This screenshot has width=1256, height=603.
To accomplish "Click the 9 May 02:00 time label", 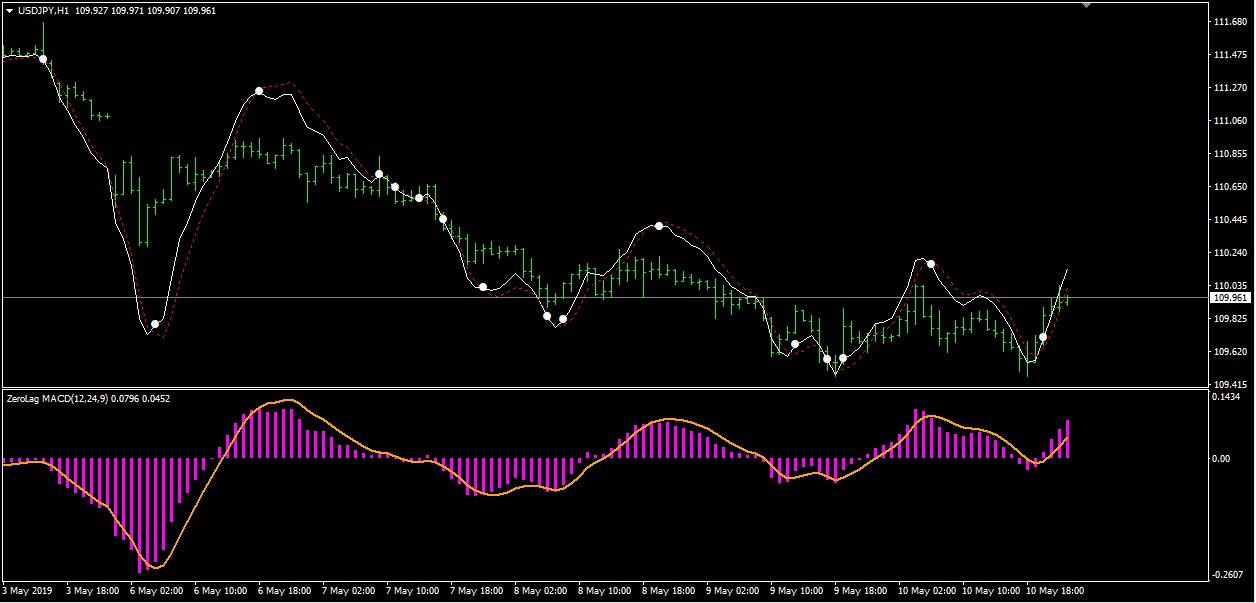I will pos(732,591).
